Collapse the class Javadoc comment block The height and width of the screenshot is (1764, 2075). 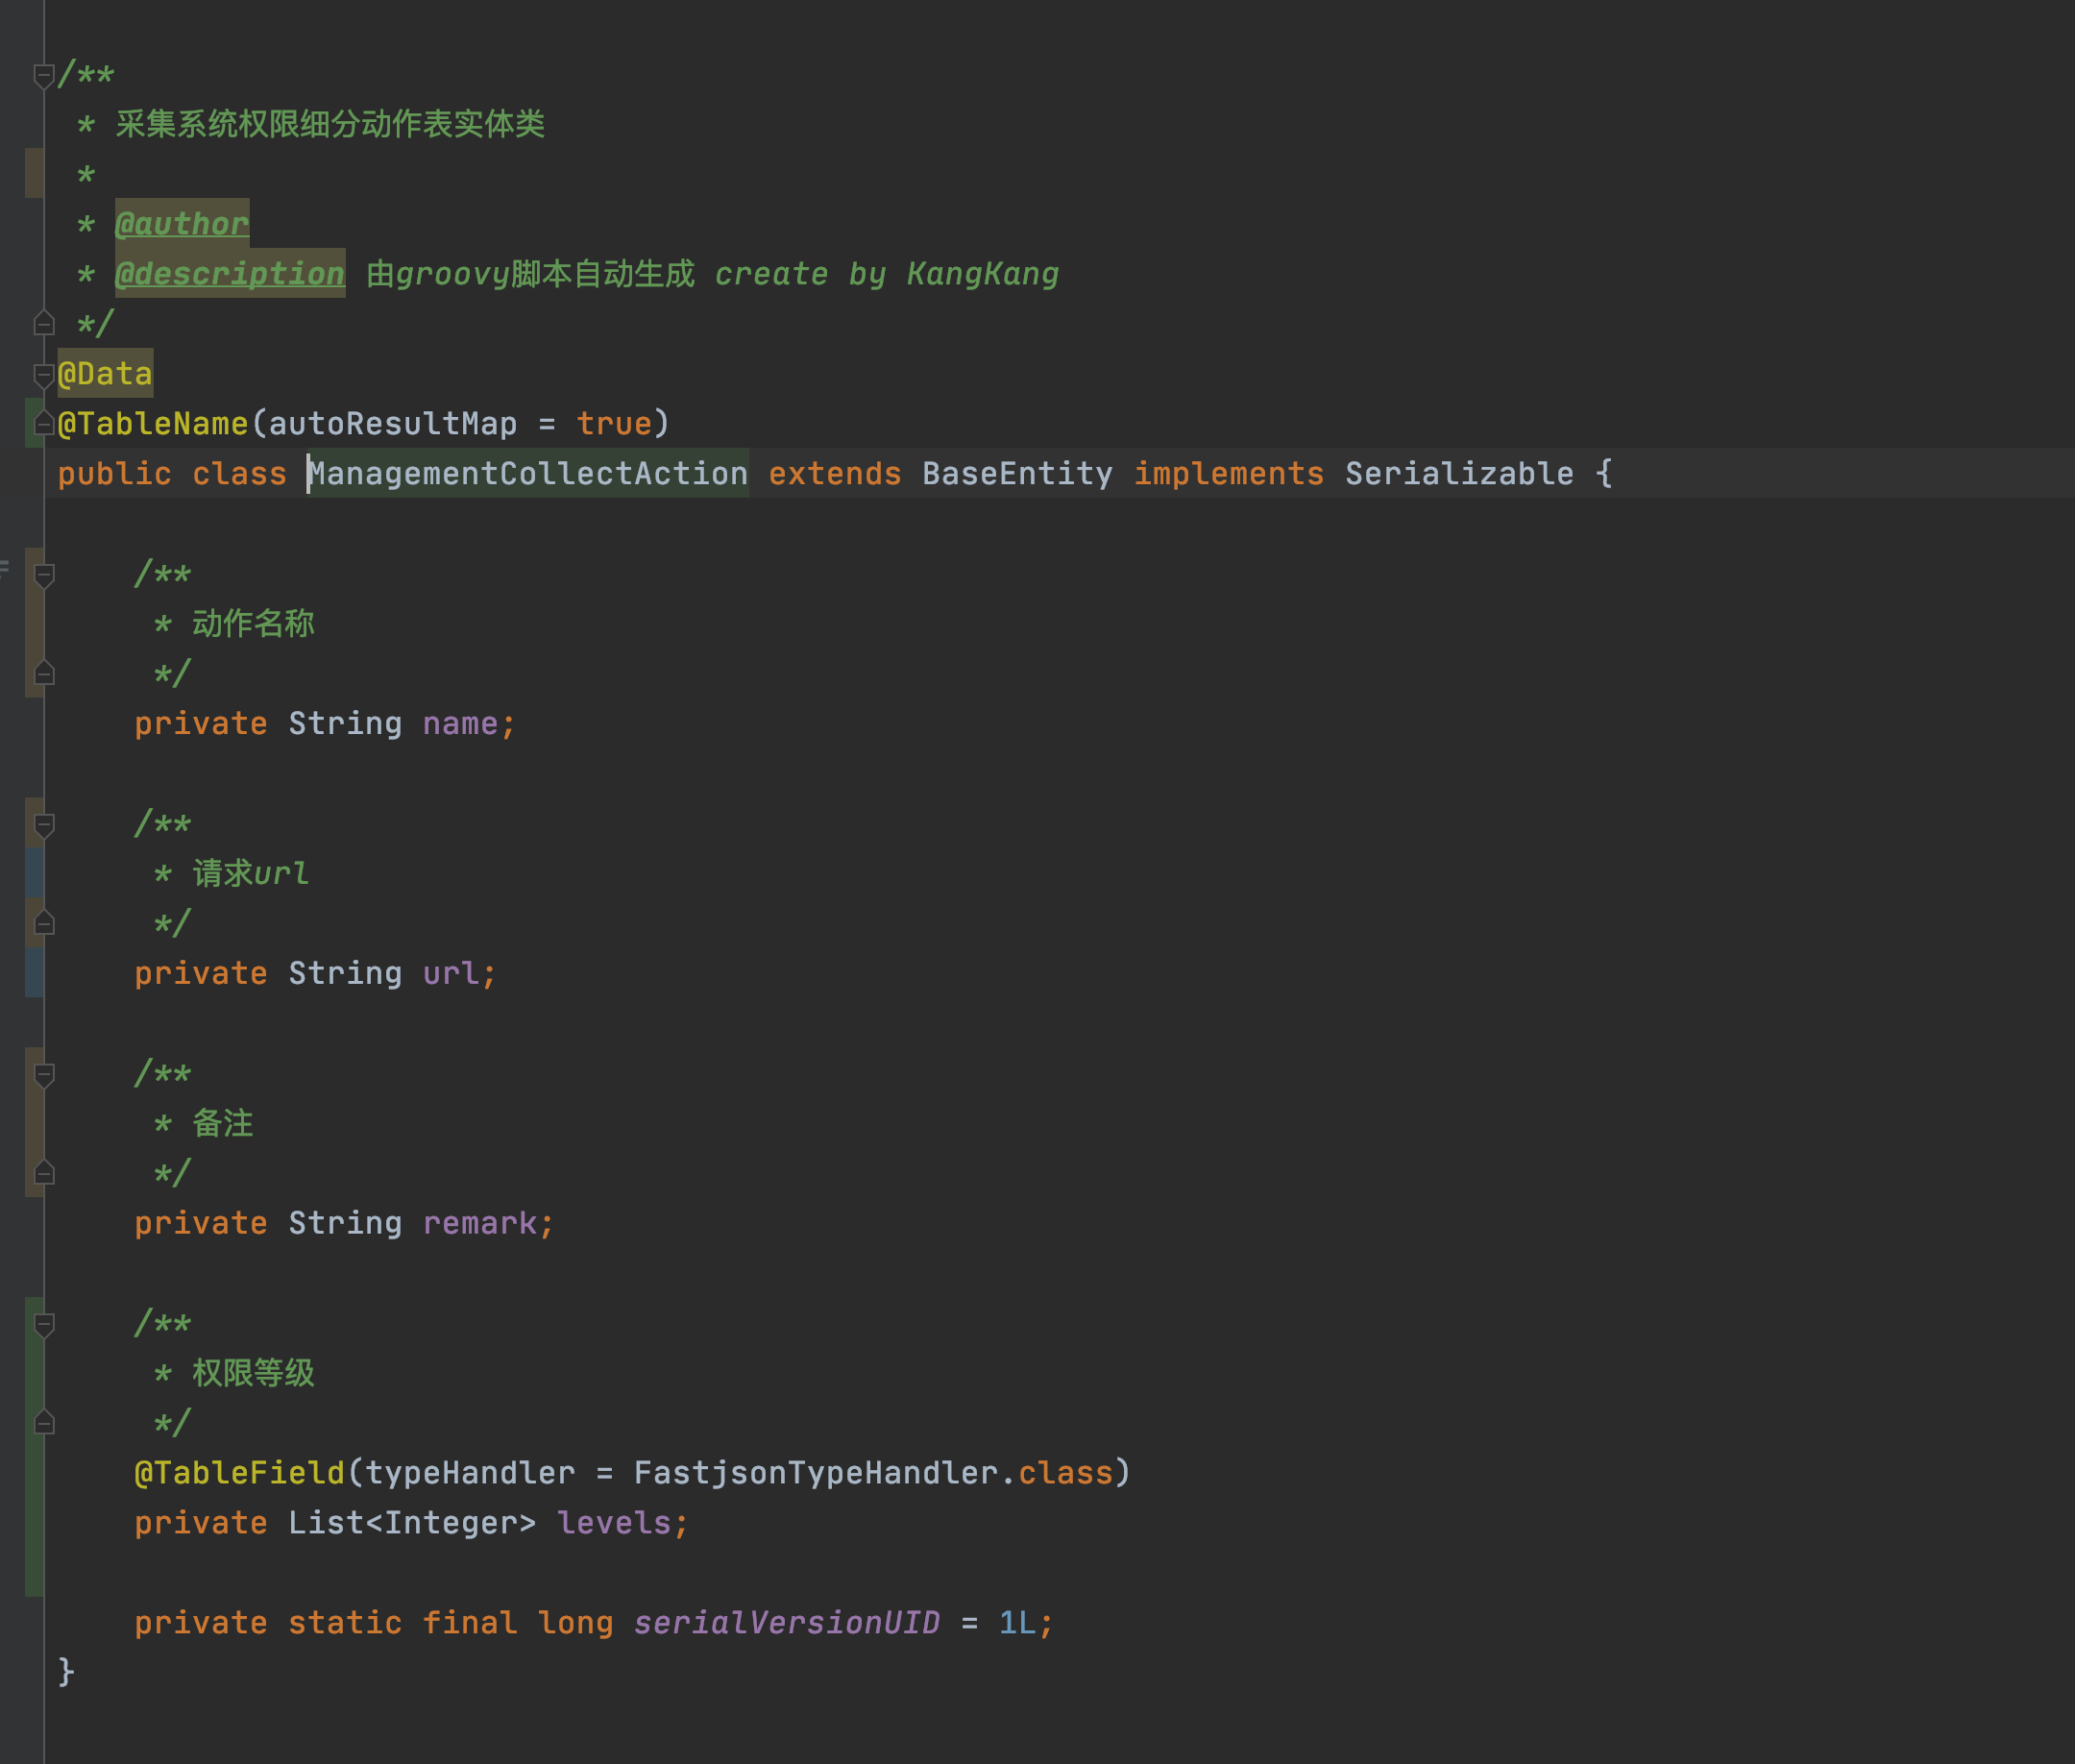pyautogui.click(x=42, y=72)
